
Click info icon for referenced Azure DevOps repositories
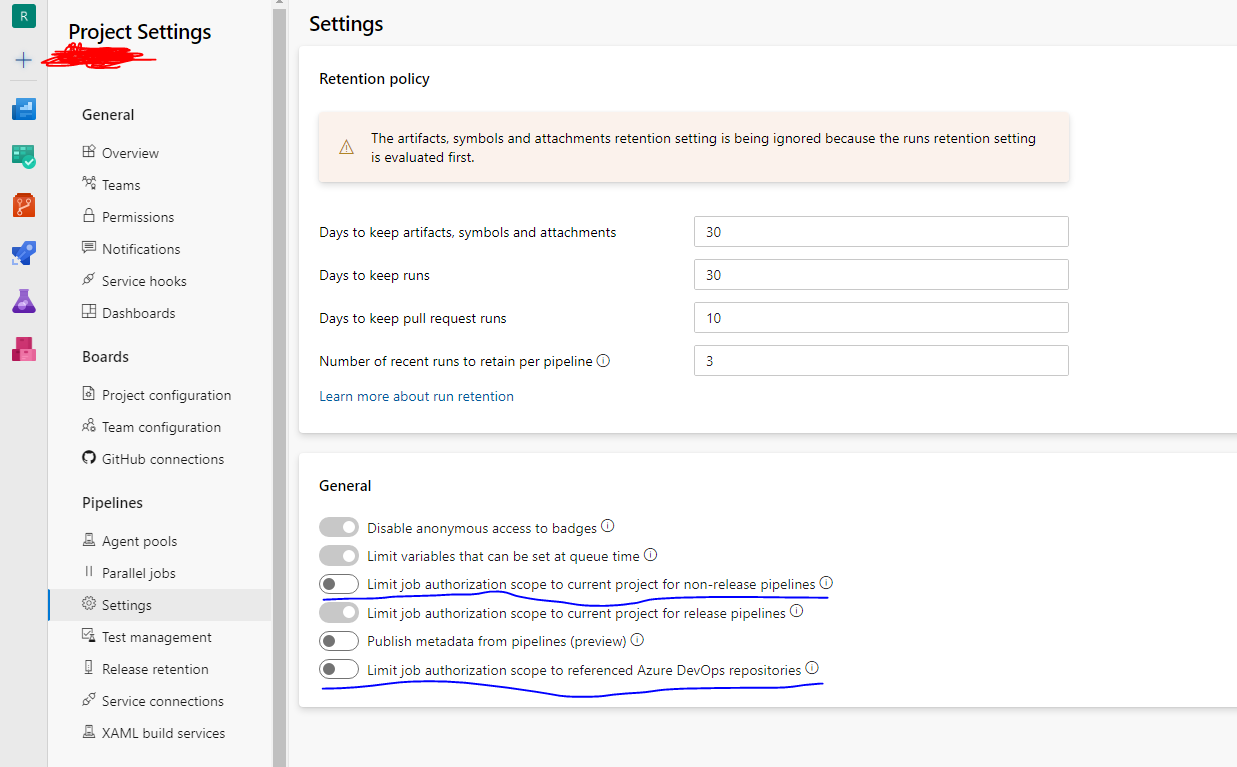[812, 668]
